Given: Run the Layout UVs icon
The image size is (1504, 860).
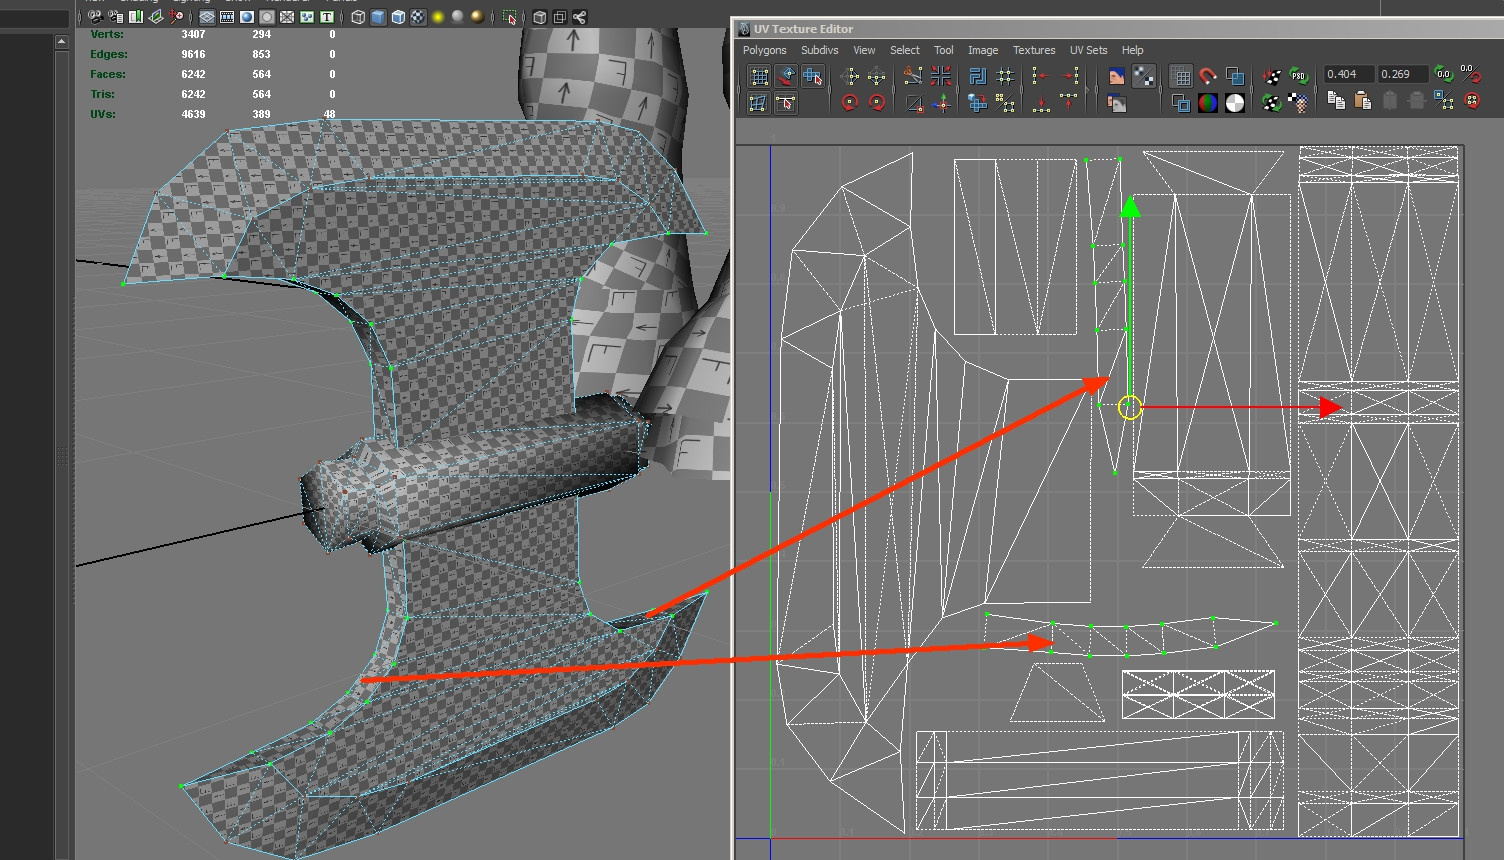Looking at the screenshot, I should (x=977, y=77).
